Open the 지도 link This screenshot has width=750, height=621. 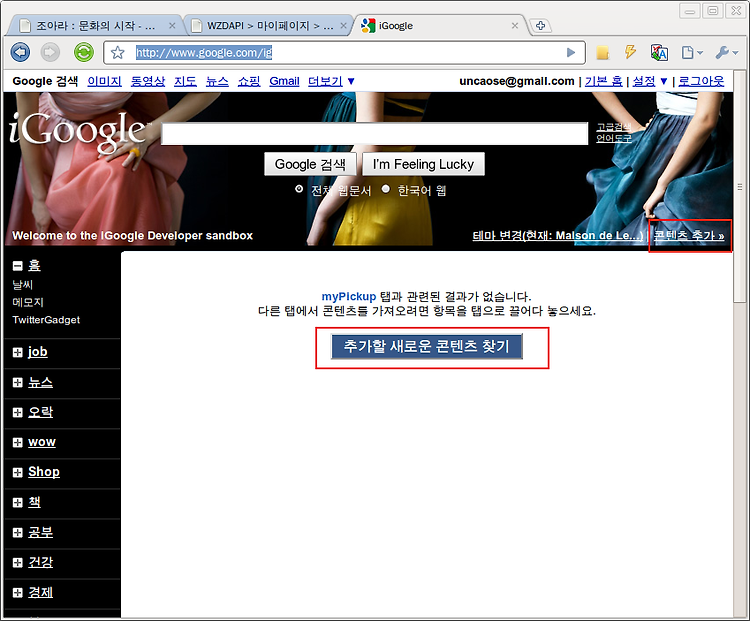[185, 81]
